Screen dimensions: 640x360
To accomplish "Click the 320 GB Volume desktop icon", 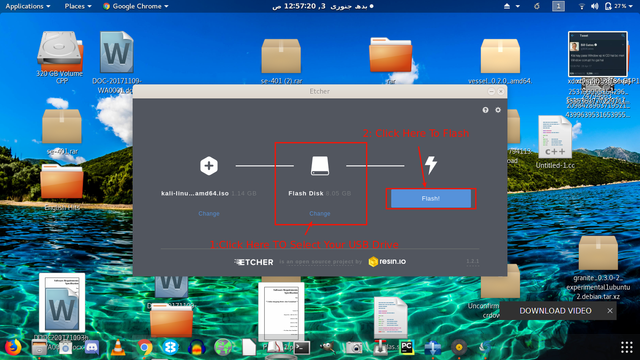I will (x=60, y=57).
